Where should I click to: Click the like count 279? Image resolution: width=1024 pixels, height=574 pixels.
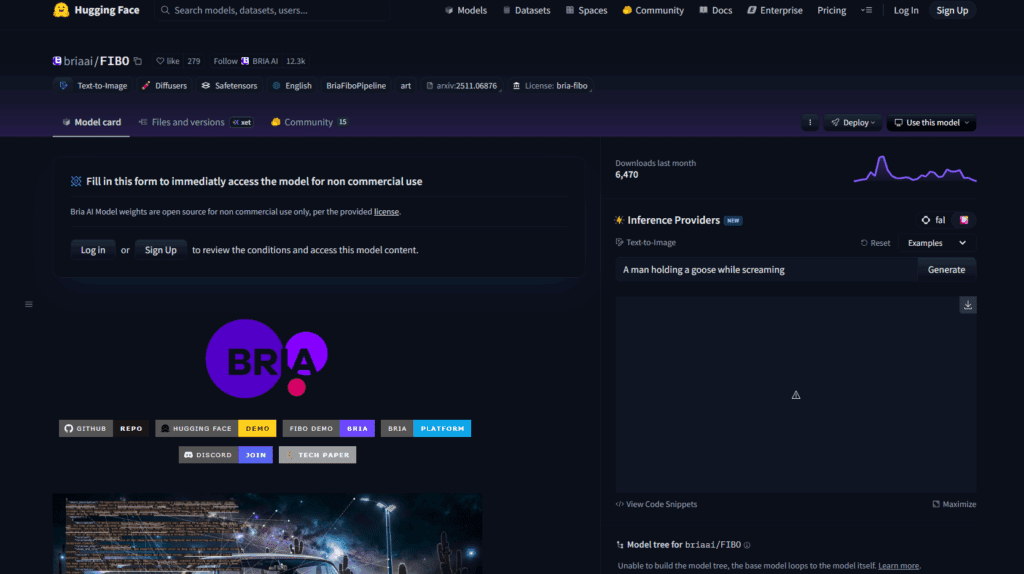(x=194, y=61)
